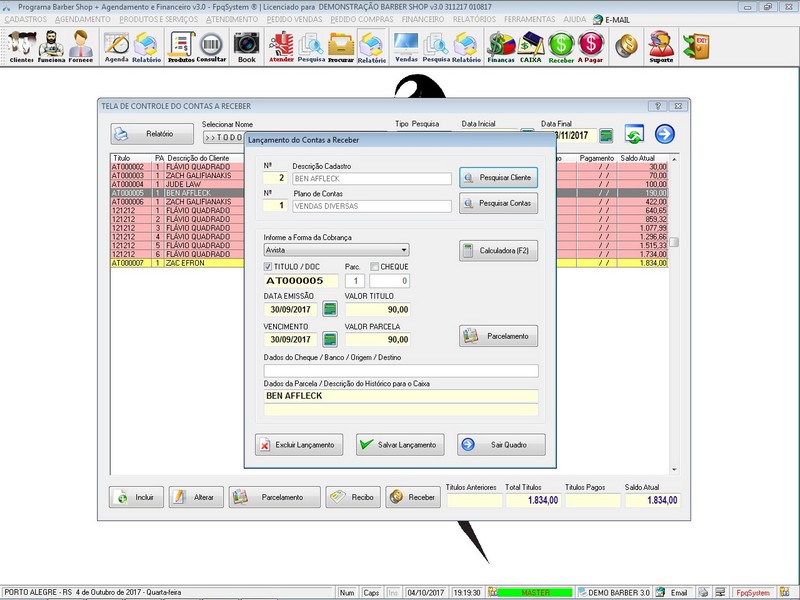
Task: Click the Alterar button
Action: click(196, 497)
